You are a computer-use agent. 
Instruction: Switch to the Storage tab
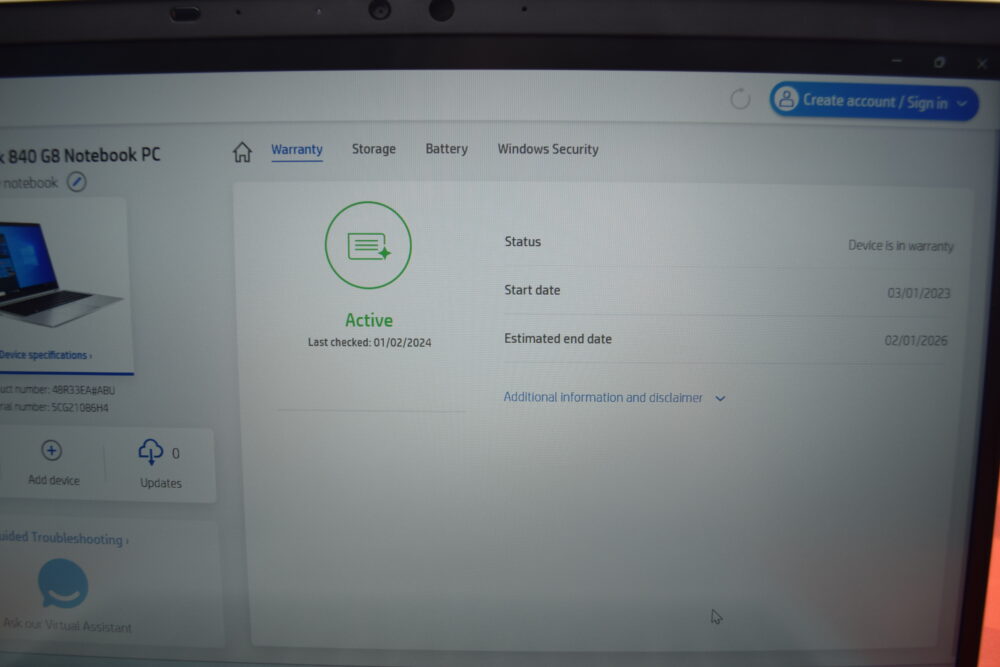click(374, 149)
